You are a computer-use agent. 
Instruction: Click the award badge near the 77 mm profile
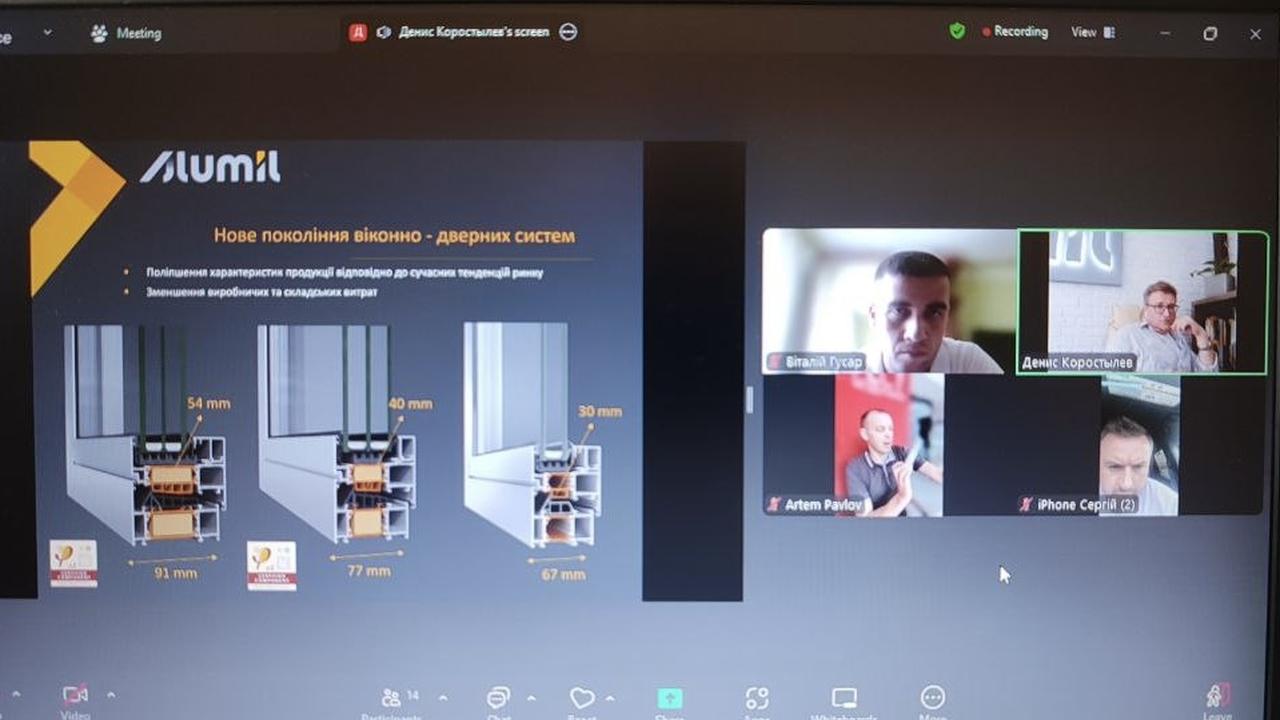(272, 565)
